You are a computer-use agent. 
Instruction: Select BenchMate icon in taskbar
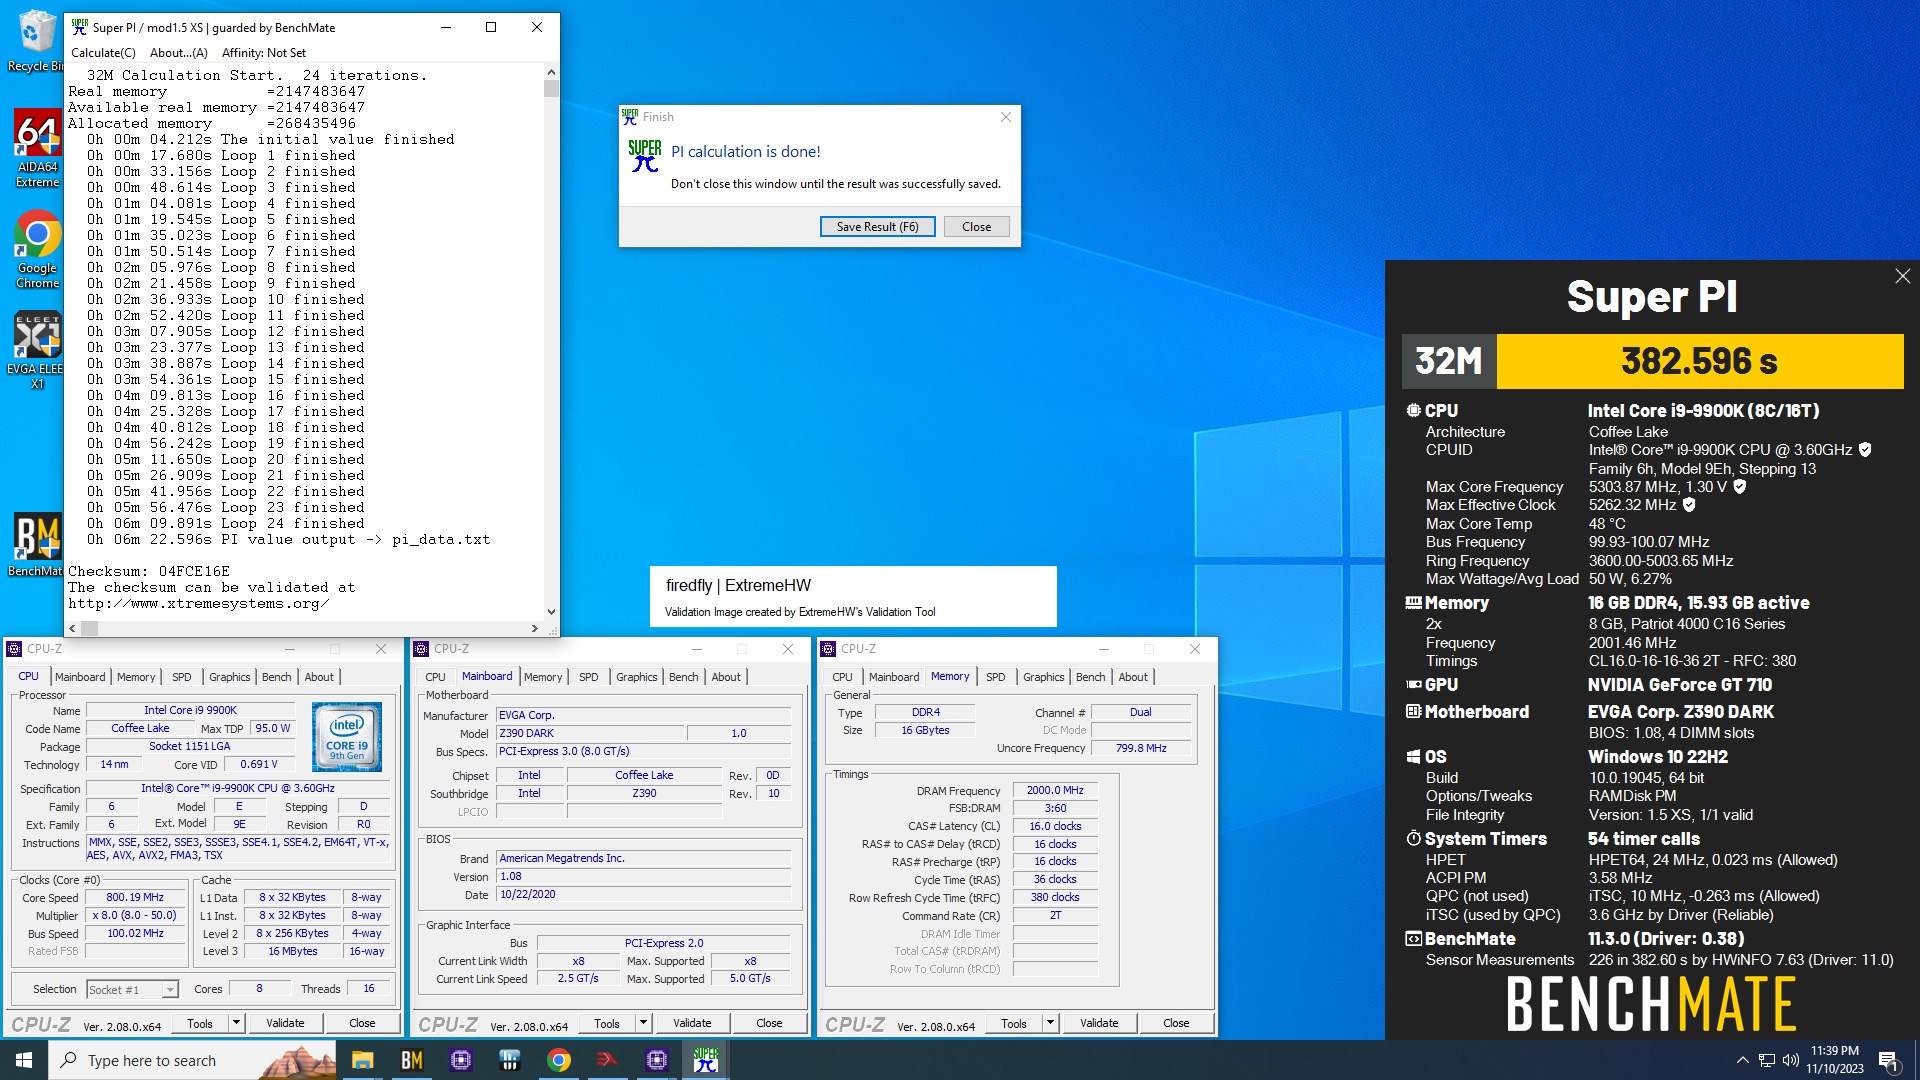coord(411,1060)
